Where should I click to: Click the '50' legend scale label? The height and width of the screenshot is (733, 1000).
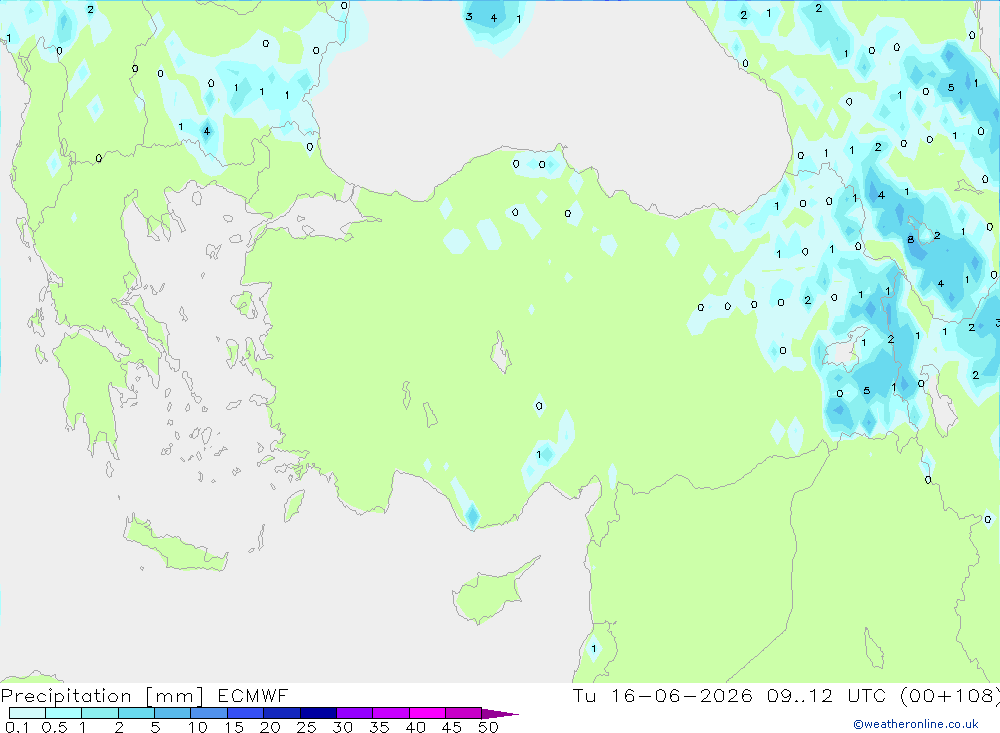[x=488, y=727]
